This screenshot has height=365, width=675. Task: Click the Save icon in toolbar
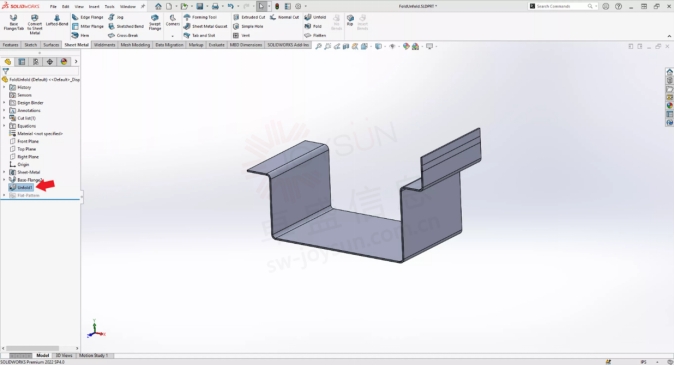click(x=200, y=6)
